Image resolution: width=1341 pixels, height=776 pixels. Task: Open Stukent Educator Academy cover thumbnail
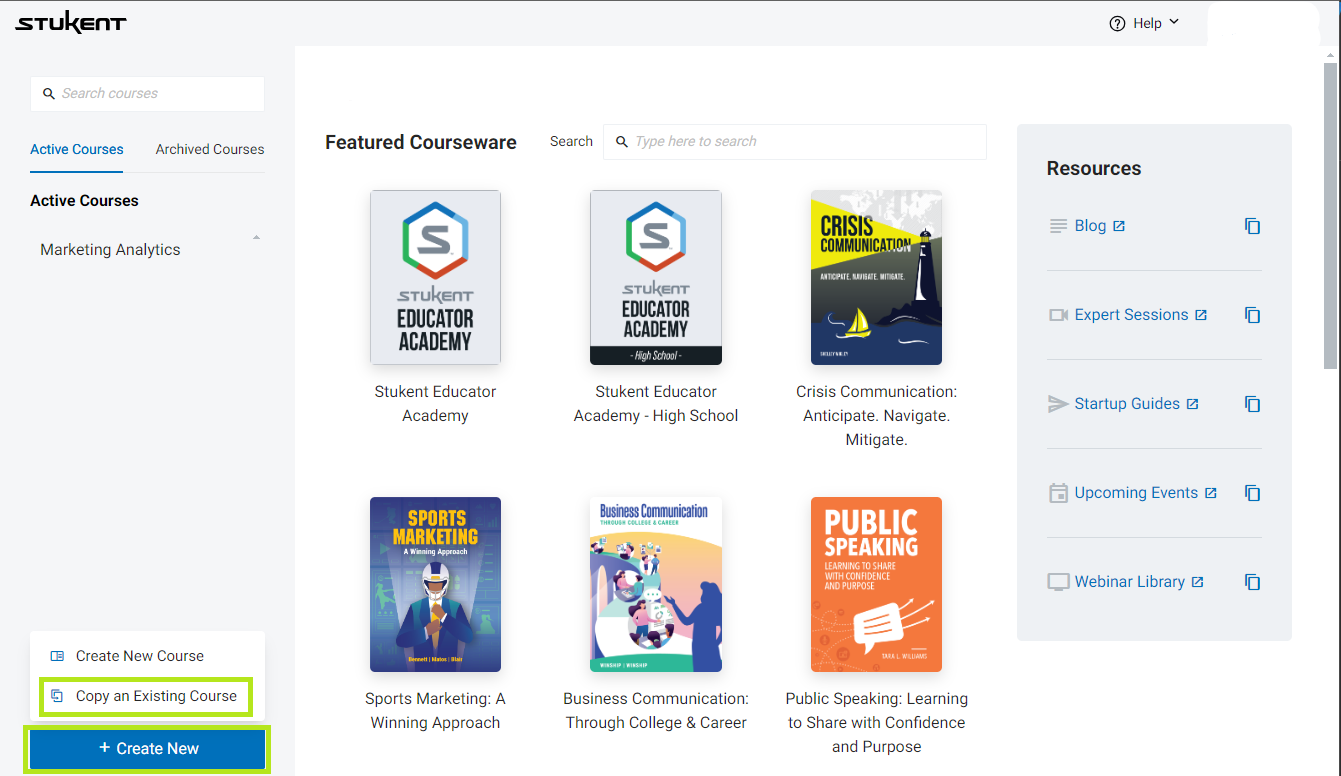pos(435,278)
